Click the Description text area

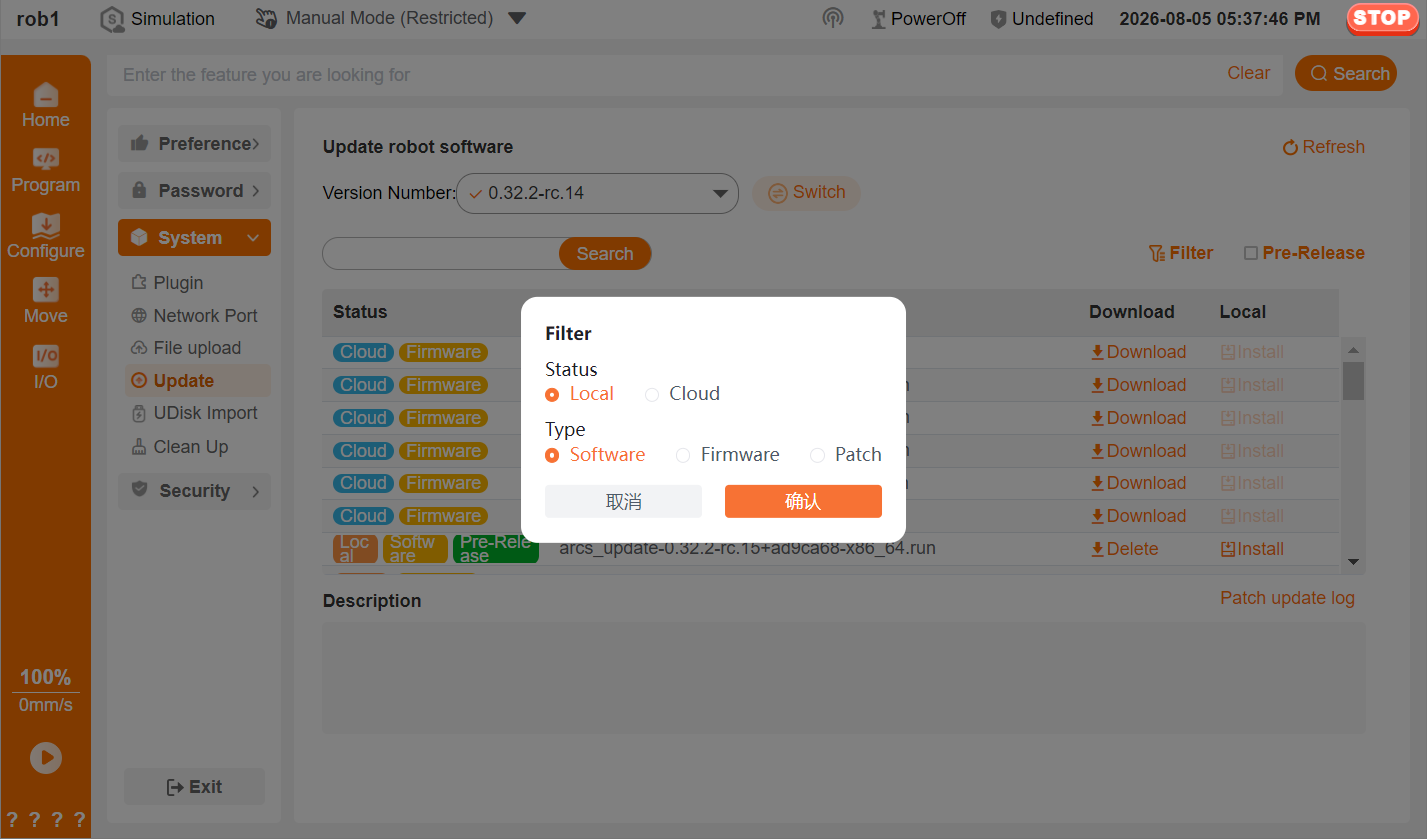[843, 678]
